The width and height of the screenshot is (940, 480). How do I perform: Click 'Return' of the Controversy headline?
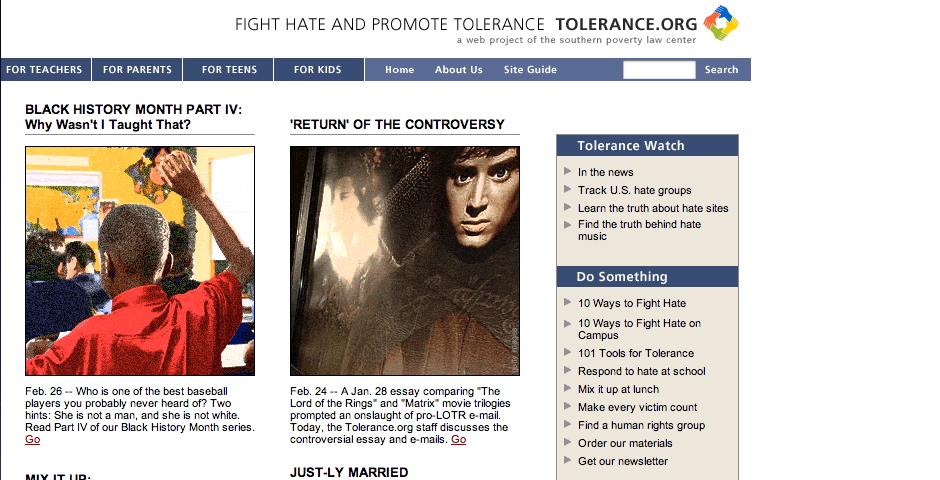coord(397,125)
